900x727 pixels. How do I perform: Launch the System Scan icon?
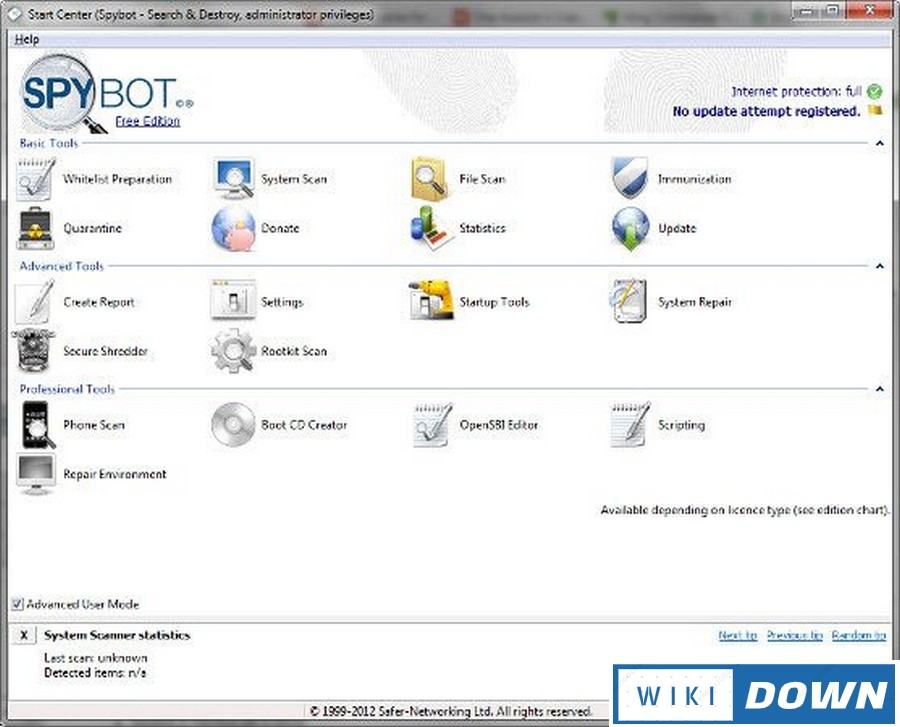coord(234,179)
